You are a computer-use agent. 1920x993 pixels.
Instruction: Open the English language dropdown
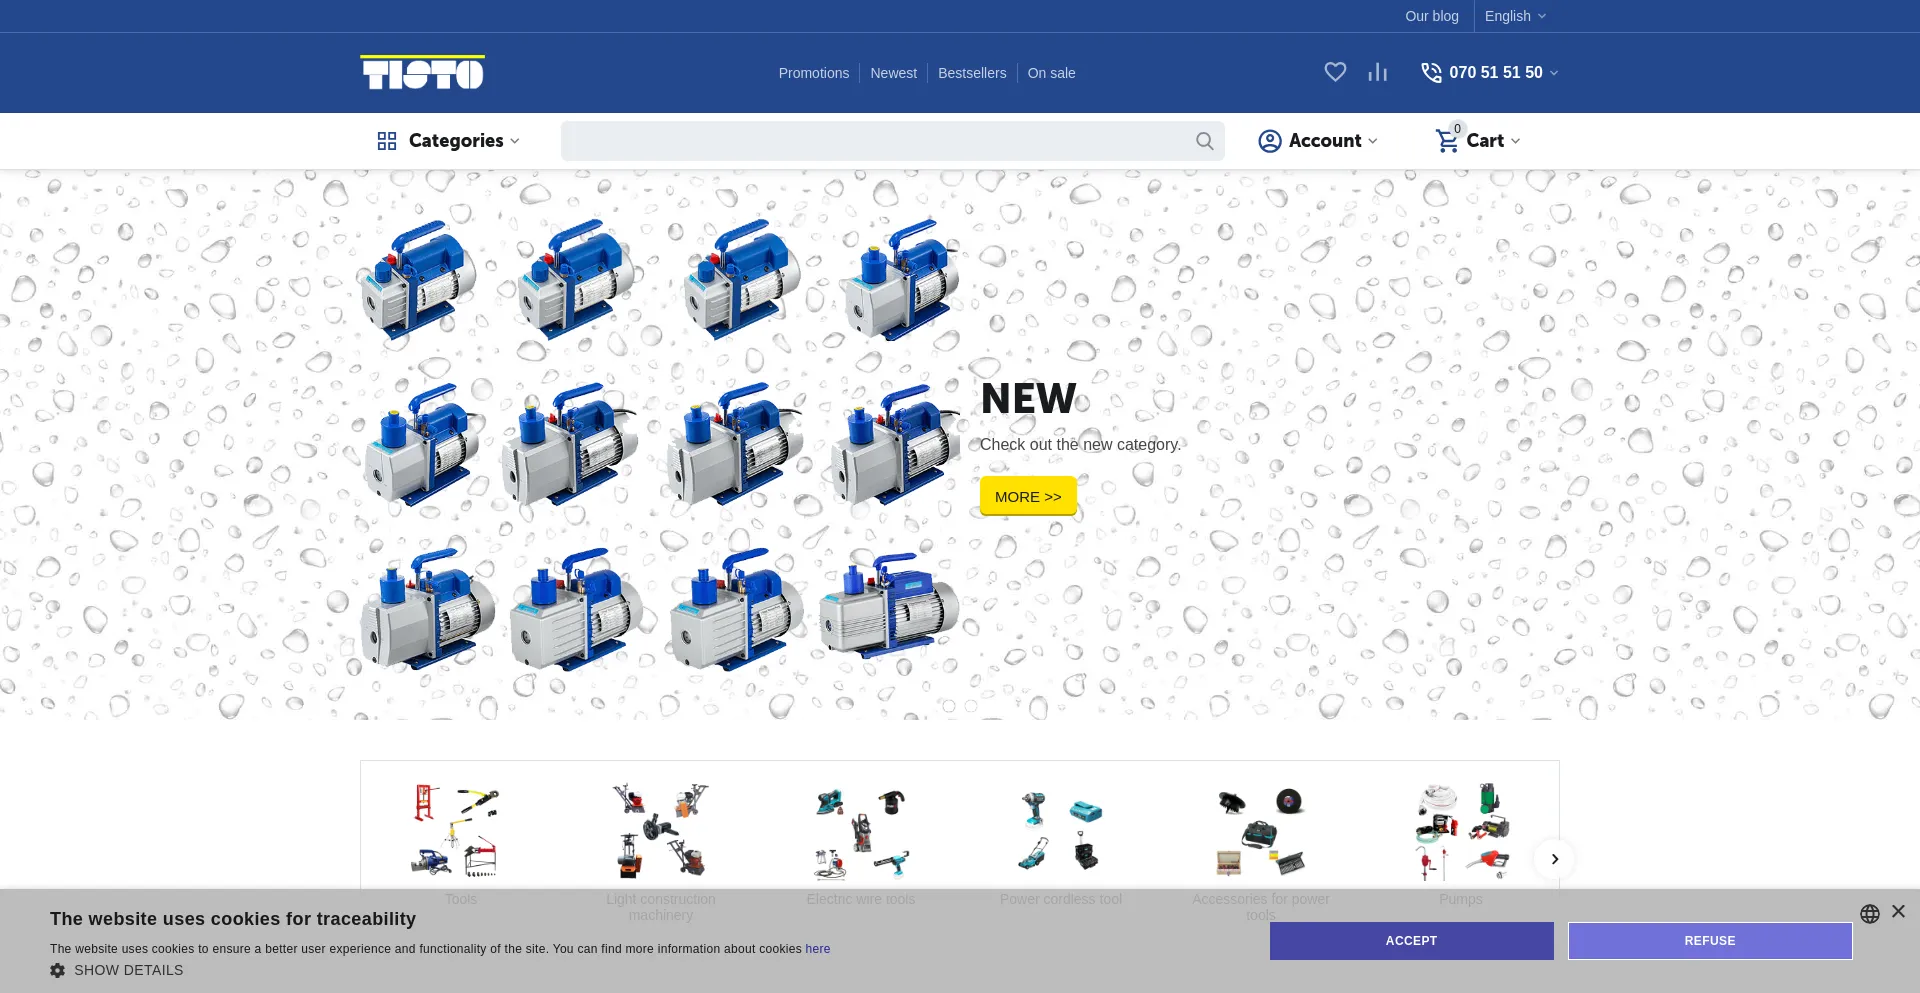pos(1514,16)
